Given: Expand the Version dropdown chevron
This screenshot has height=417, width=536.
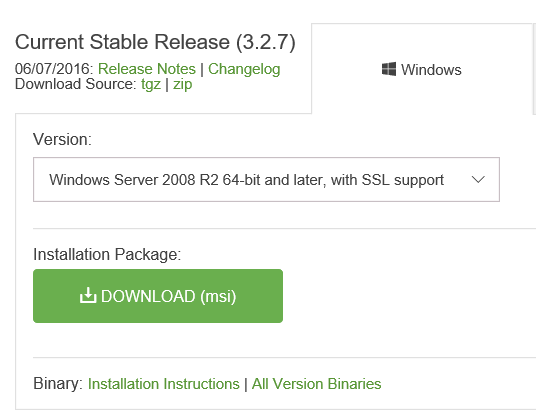Looking at the screenshot, I should pyautogui.click(x=478, y=179).
